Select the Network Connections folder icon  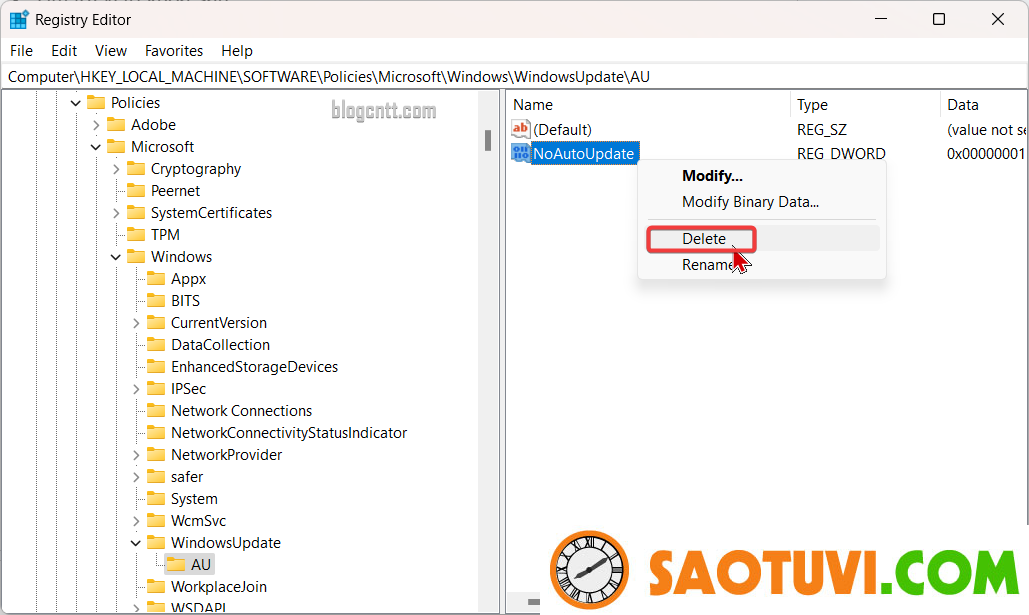coord(156,410)
